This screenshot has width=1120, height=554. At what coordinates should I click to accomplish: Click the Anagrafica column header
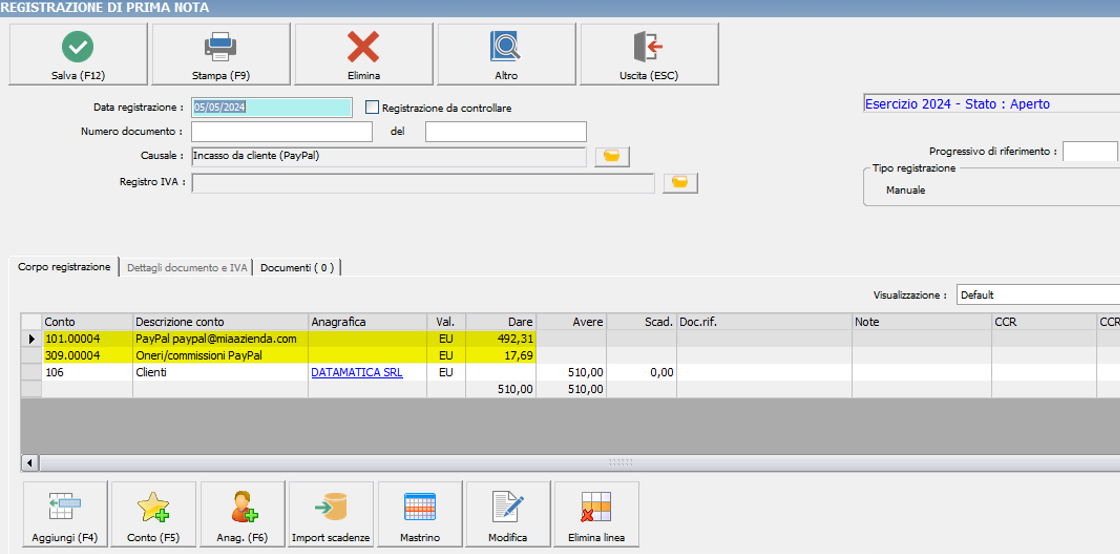pyautogui.click(x=367, y=322)
